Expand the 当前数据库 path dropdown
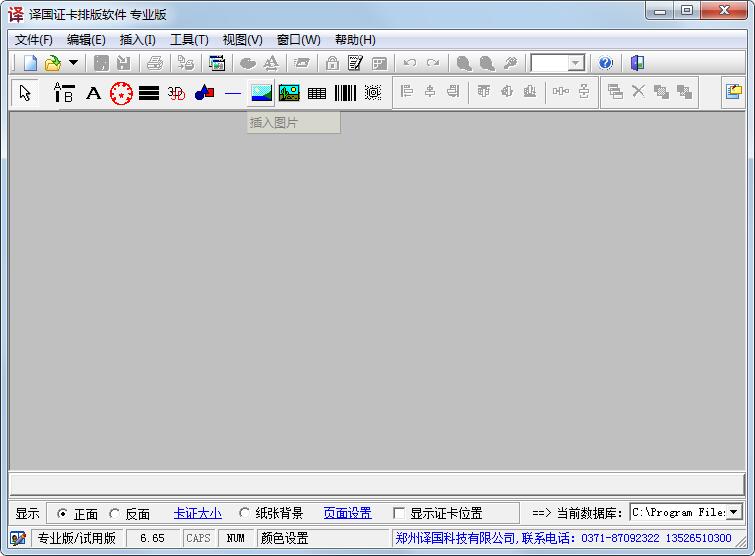This screenshot has height=556, width=755. [x=734, y=512]
